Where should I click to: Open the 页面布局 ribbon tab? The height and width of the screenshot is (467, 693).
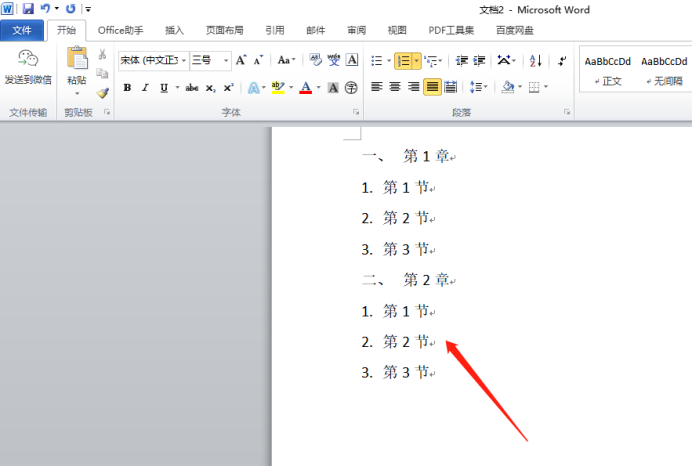click(x=224, y=30)
